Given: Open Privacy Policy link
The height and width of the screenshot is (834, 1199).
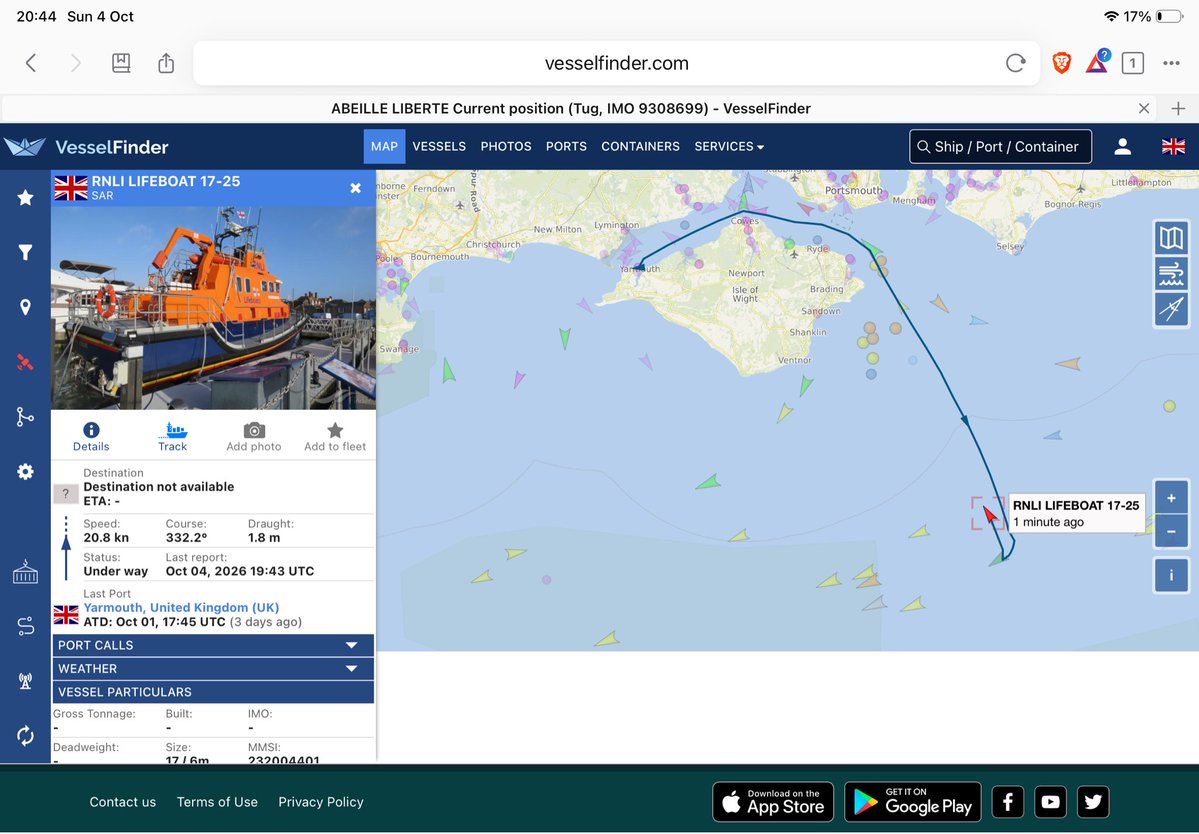Looking at the screenshot, I should pos(320,802).
